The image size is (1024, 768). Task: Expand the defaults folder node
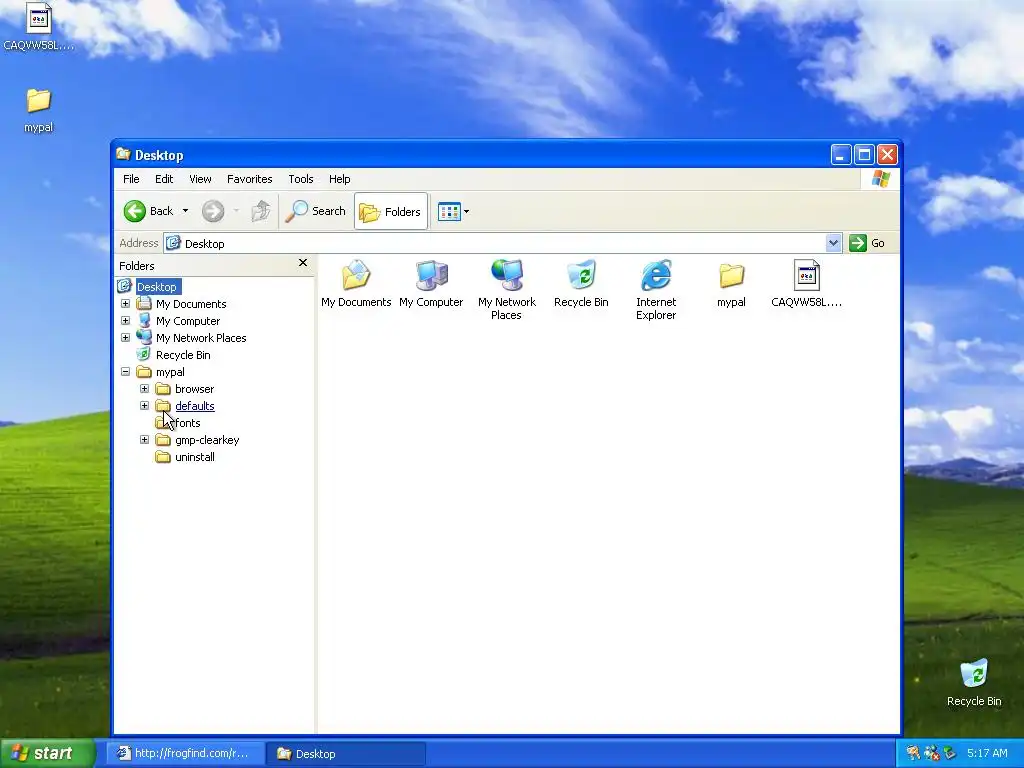point(144,406)
